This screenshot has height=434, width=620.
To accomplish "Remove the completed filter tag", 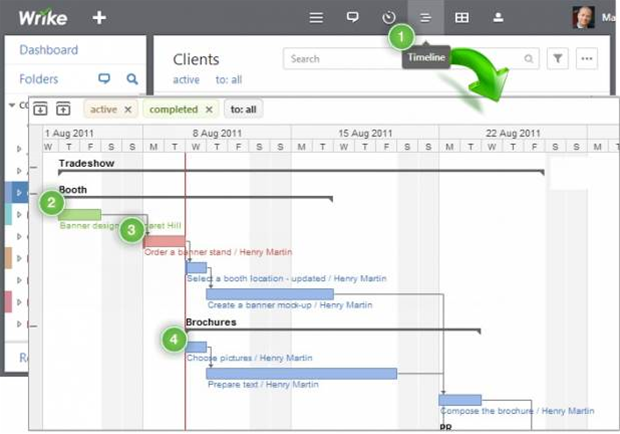I will 208,109.
